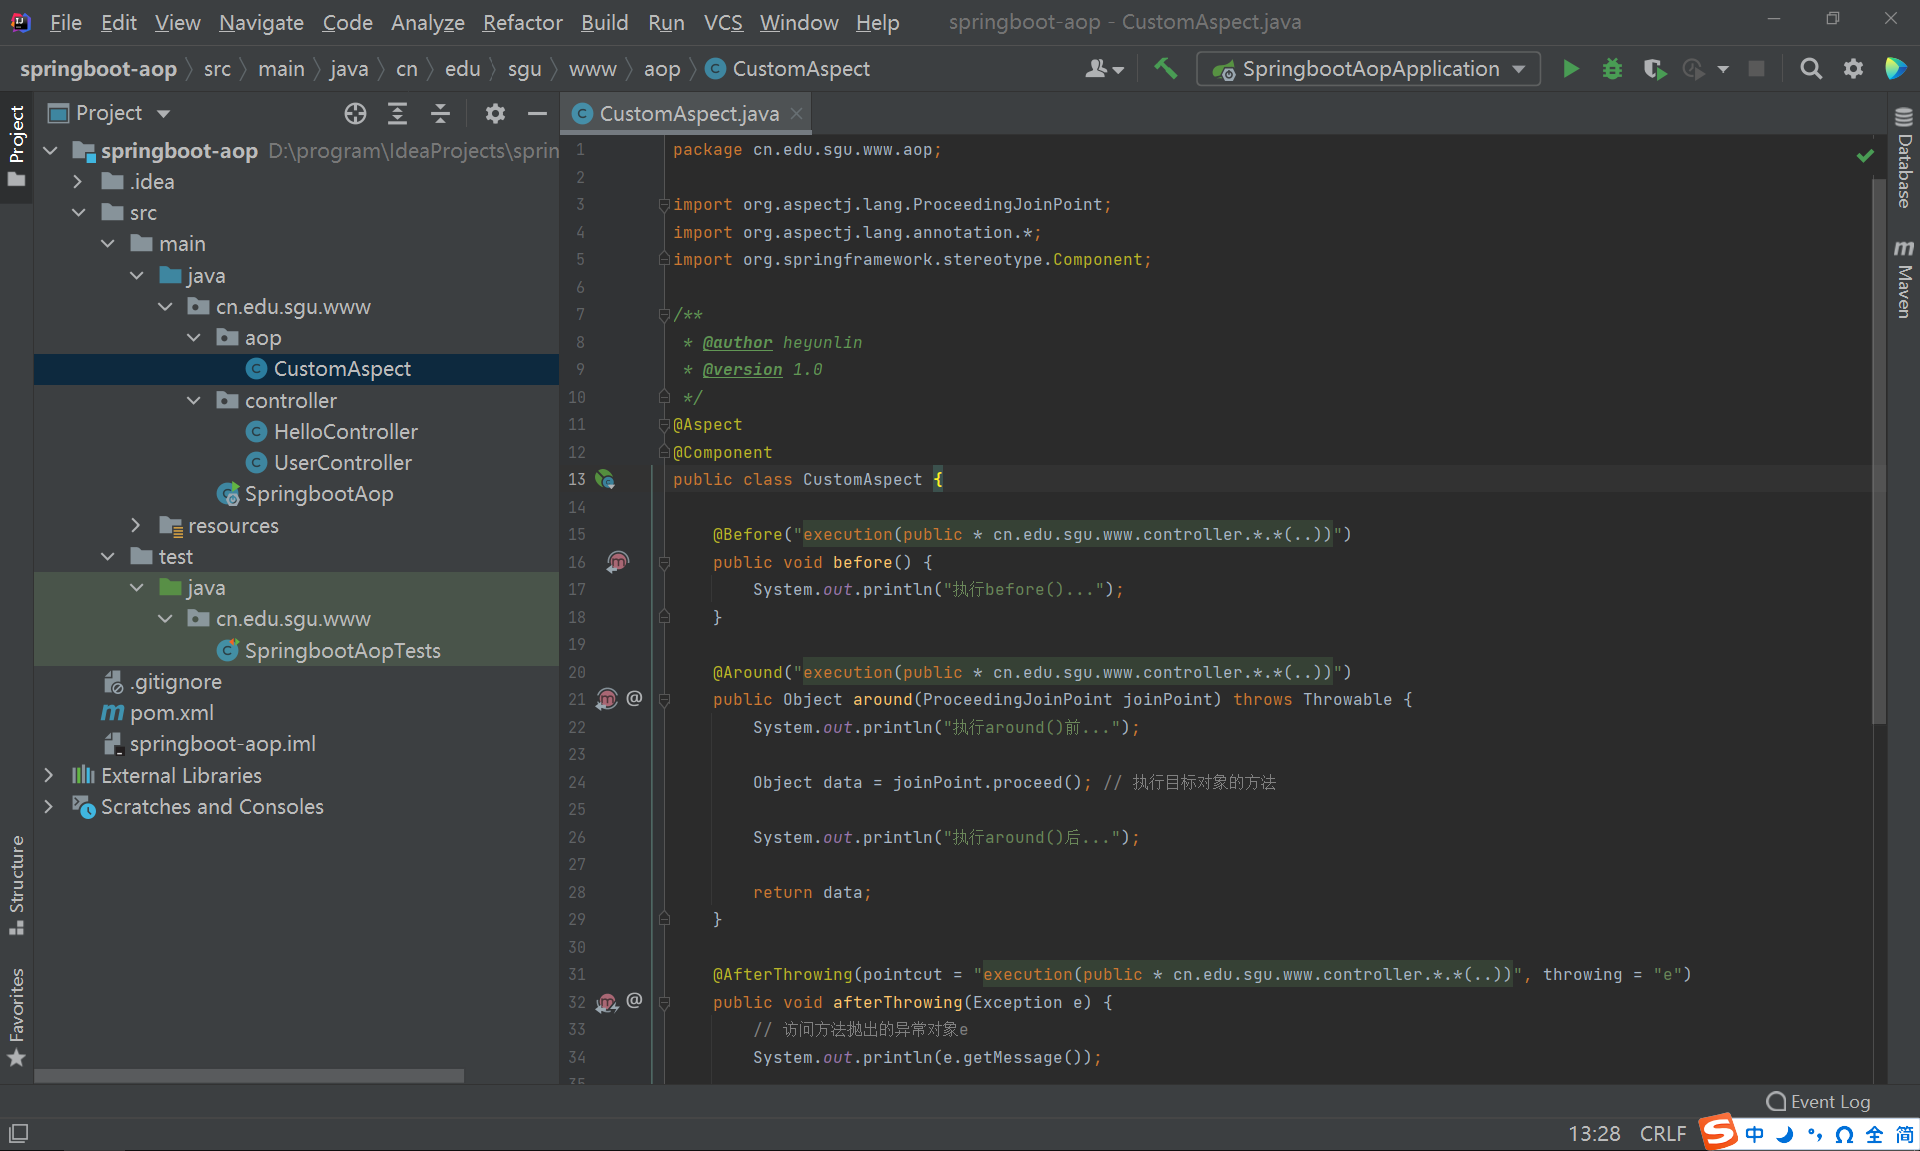The height and width of the screenshot is (1151, 1920).
Task: Click CRLF line separator in status bar
Action: coord(1662,1133)
